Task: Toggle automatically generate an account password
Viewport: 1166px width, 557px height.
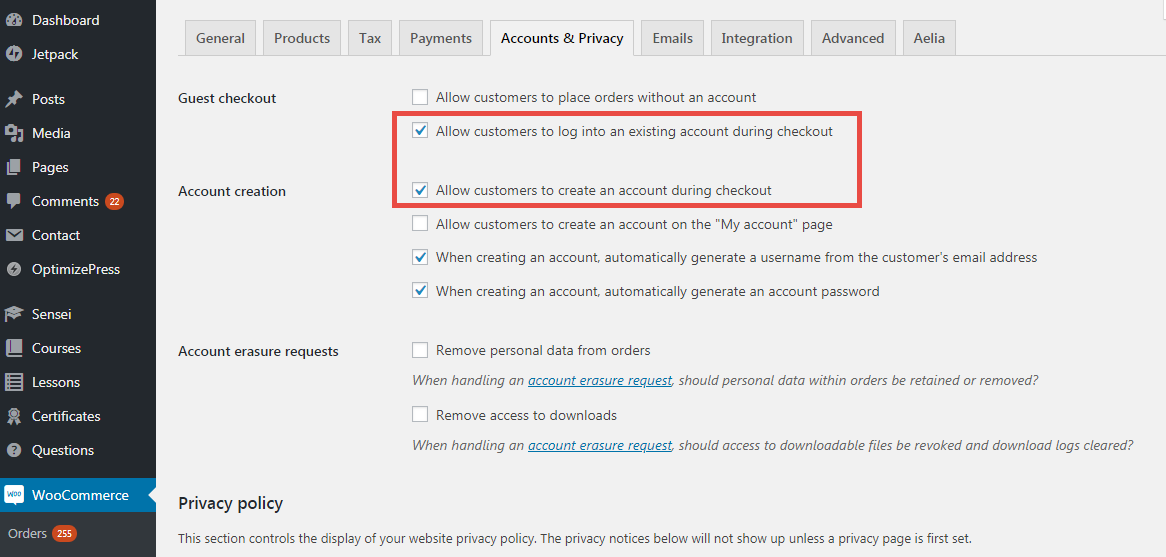Action: pyautogui.click(x=420, y=291)
